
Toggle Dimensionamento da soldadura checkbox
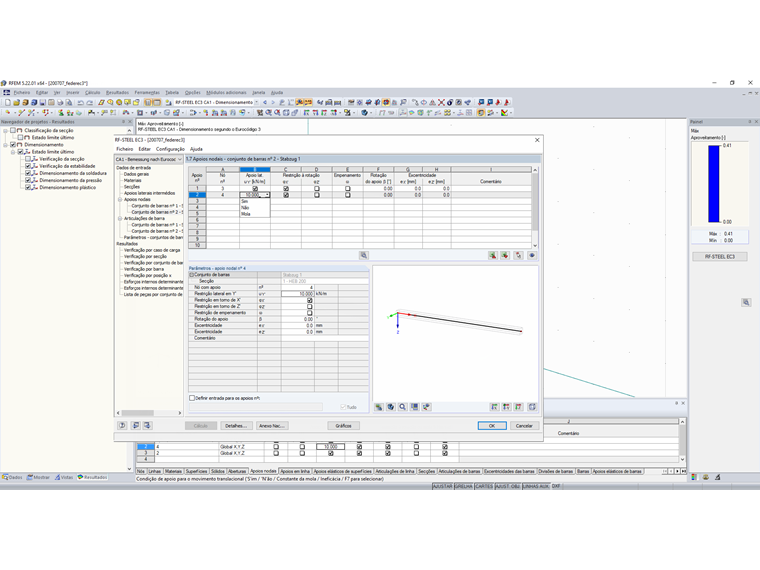click(x=28, y=173)
